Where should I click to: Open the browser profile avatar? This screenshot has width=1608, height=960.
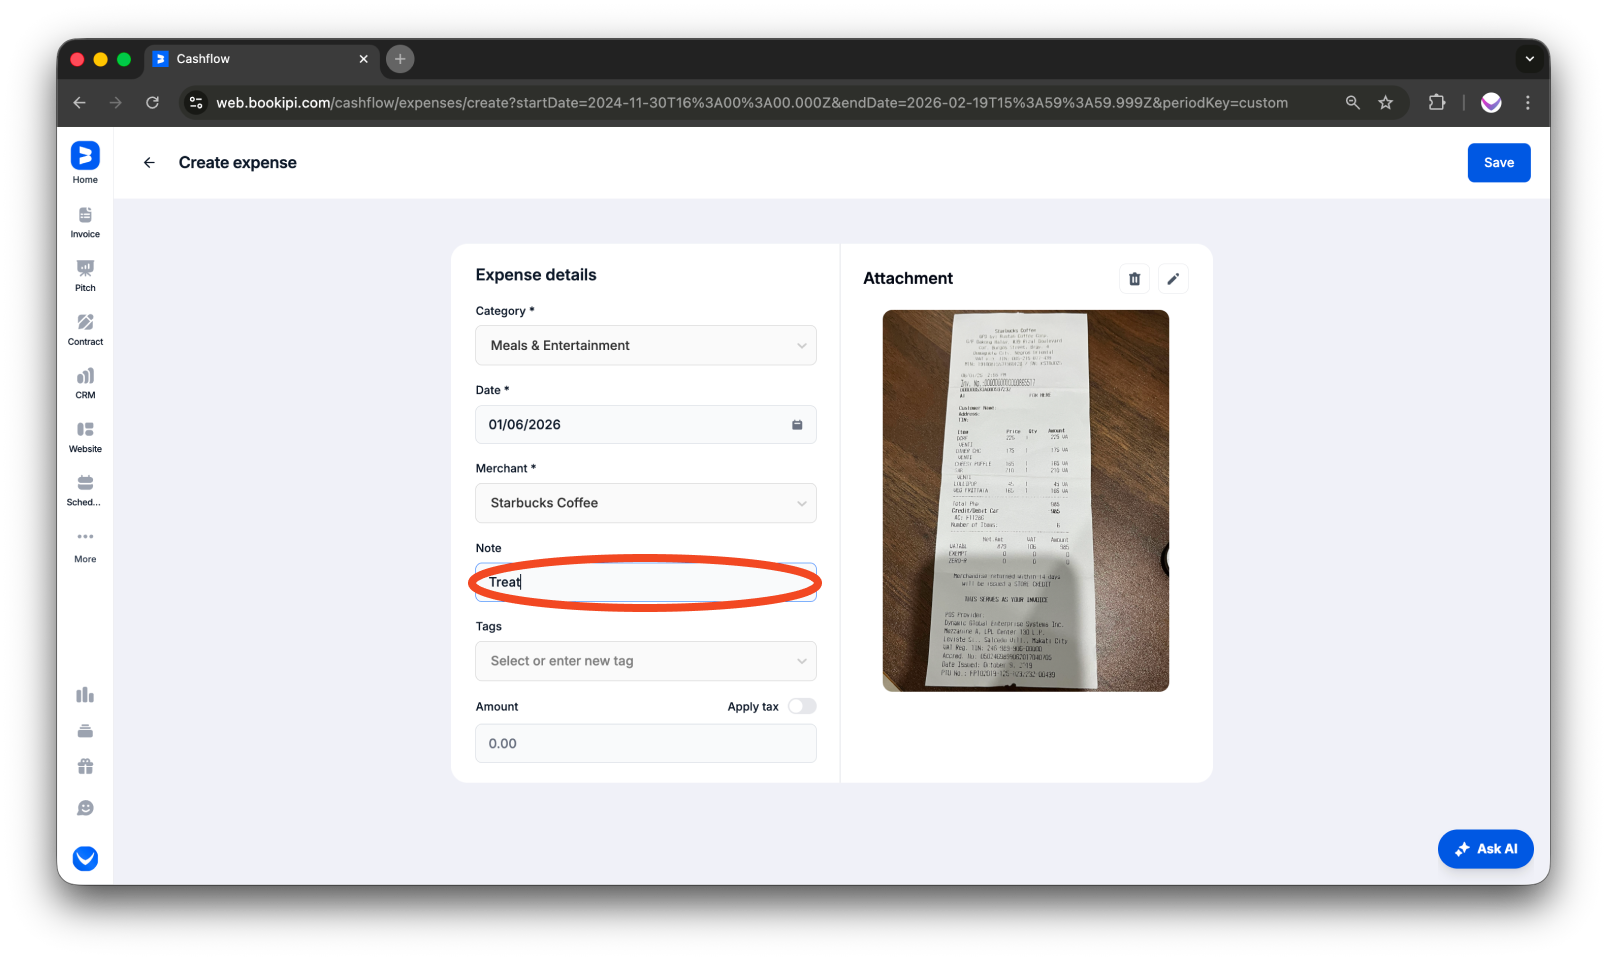pyautogui.click(x=1491, y=103)
